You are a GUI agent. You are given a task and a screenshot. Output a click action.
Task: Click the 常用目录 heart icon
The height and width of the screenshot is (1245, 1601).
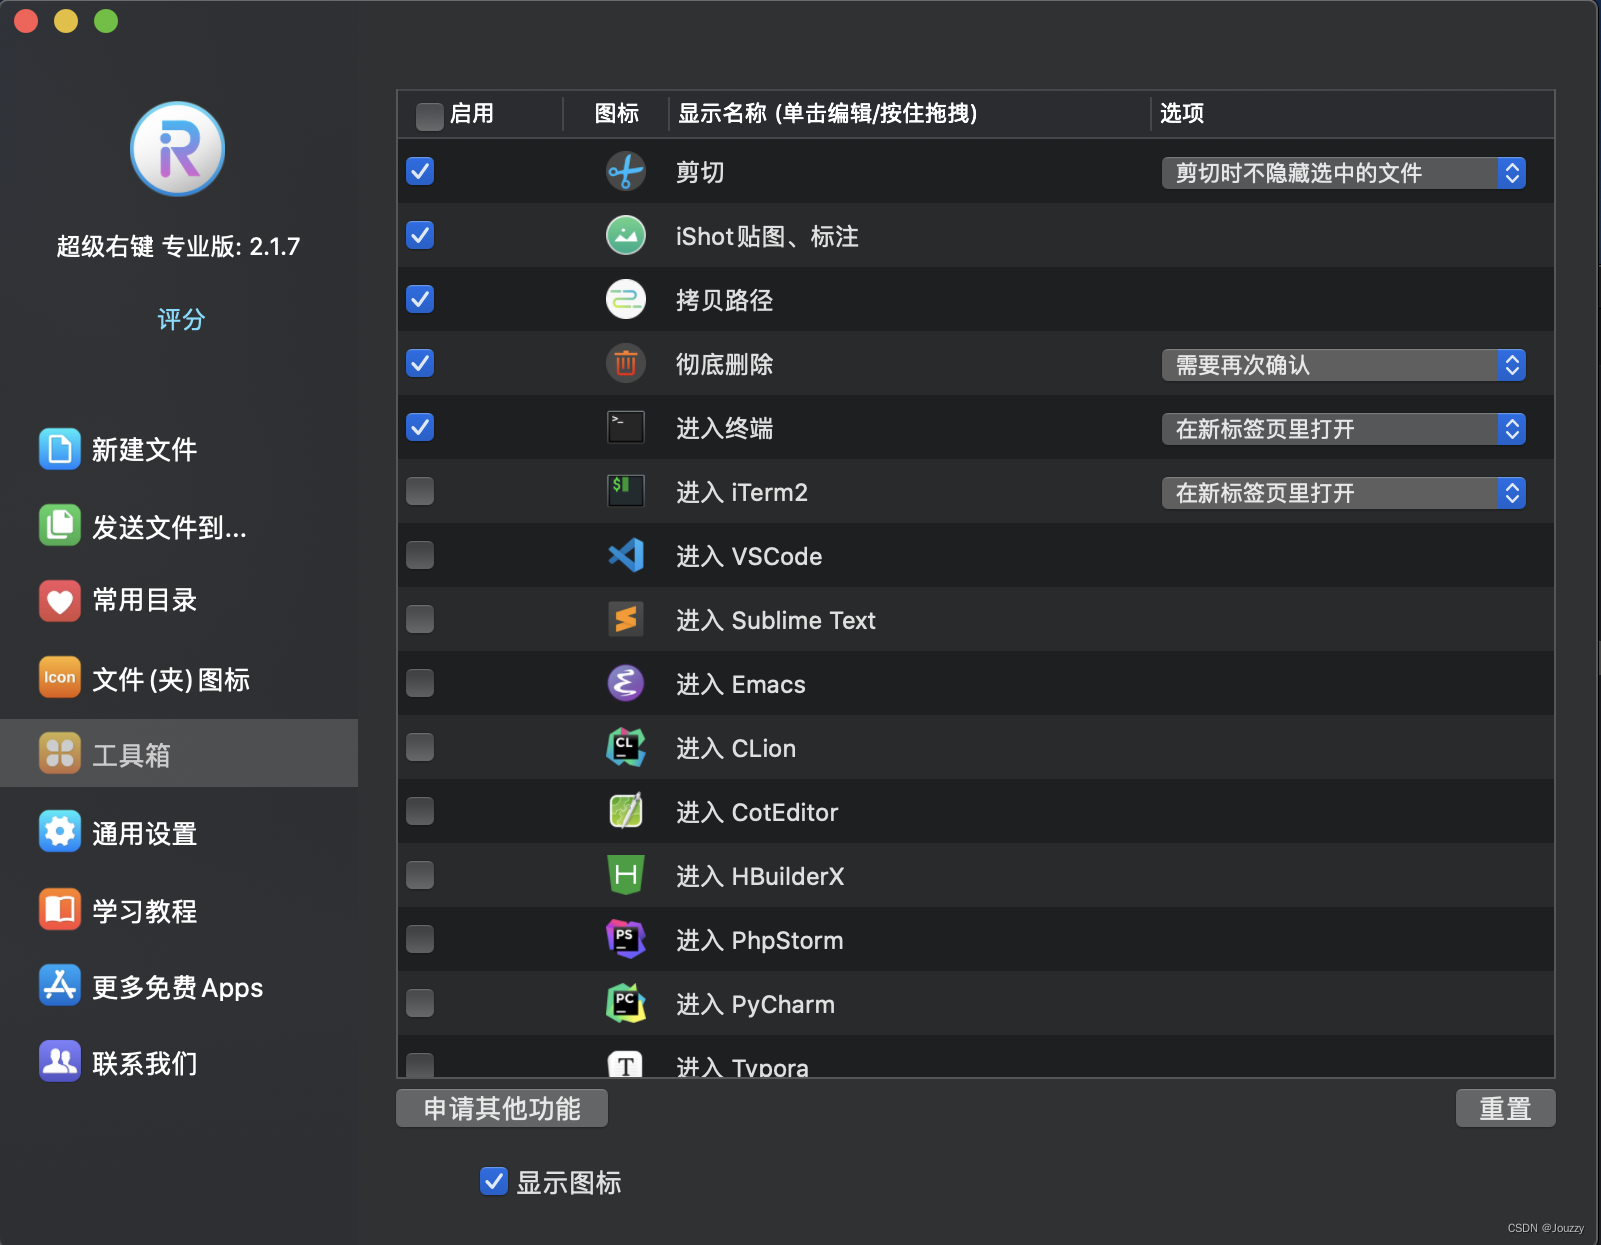(60, 600)
